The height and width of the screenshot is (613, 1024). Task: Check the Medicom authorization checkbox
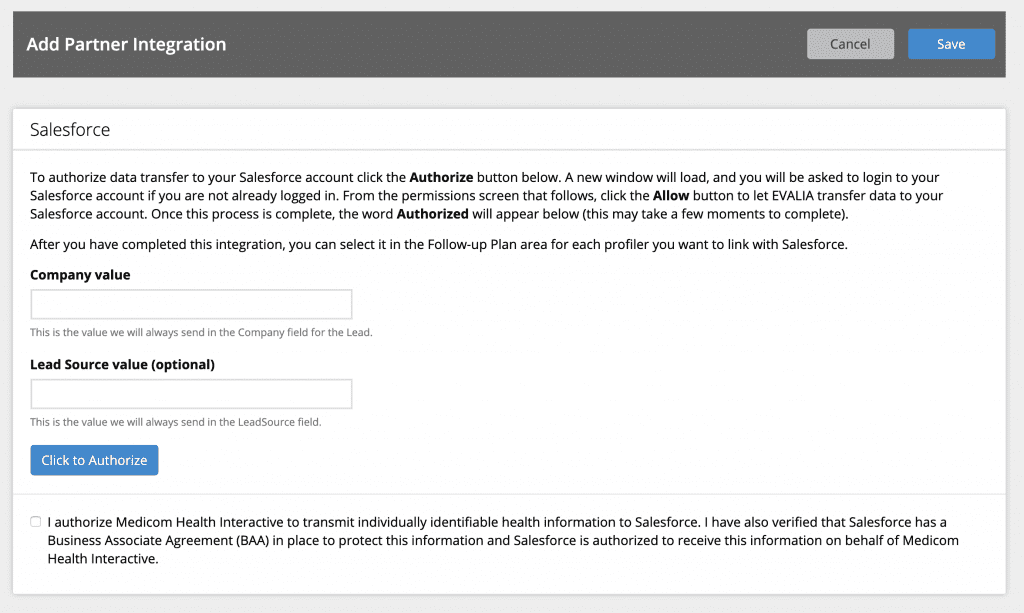35,522
